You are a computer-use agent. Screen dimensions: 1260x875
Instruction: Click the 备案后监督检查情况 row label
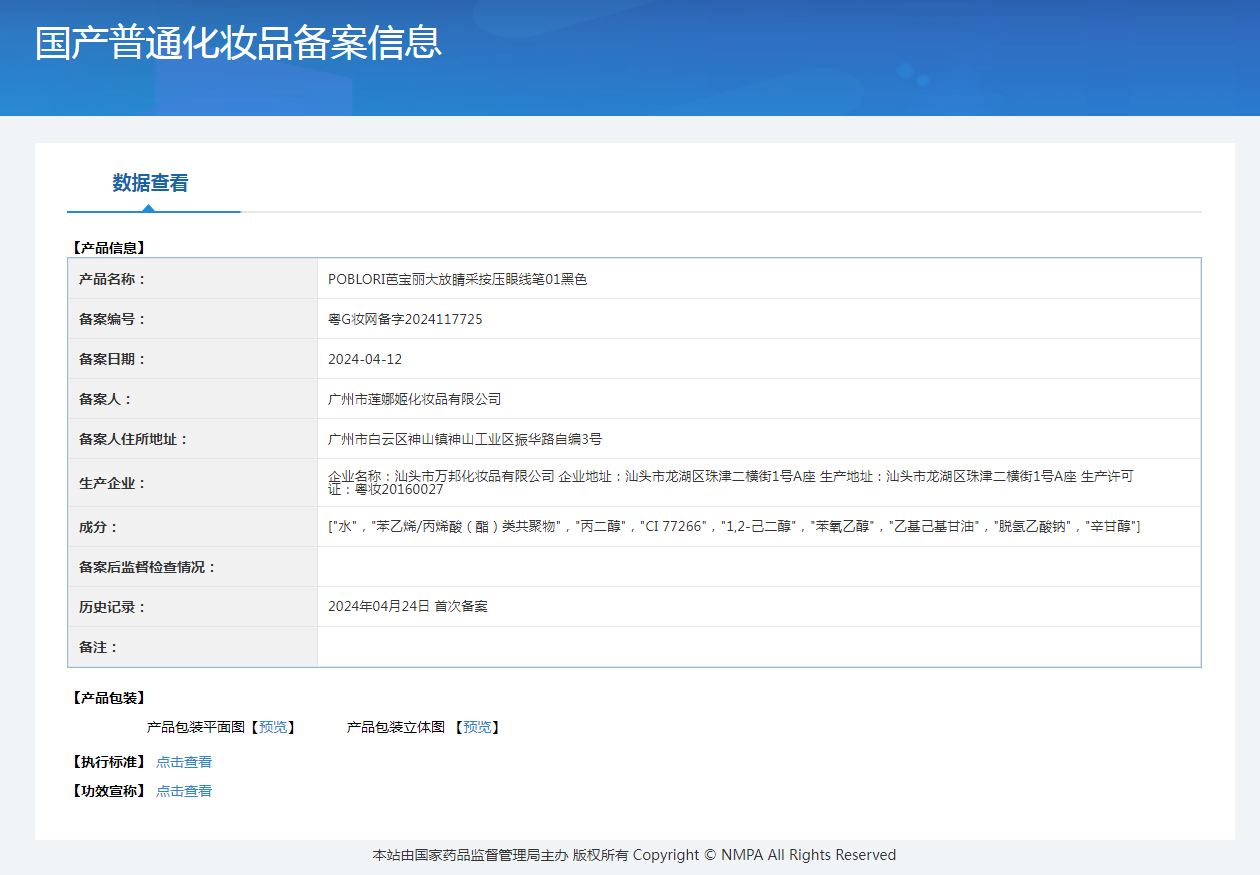[147, 567]
